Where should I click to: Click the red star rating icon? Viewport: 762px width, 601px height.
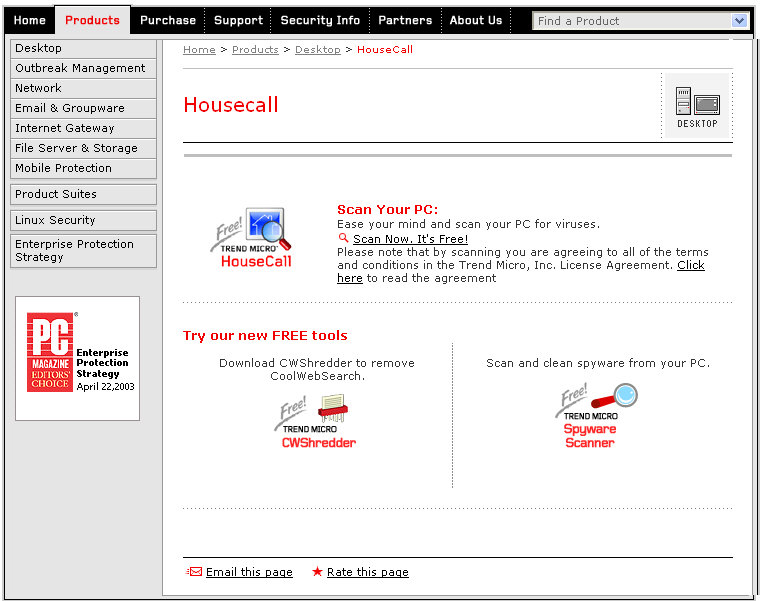point(317,571)
